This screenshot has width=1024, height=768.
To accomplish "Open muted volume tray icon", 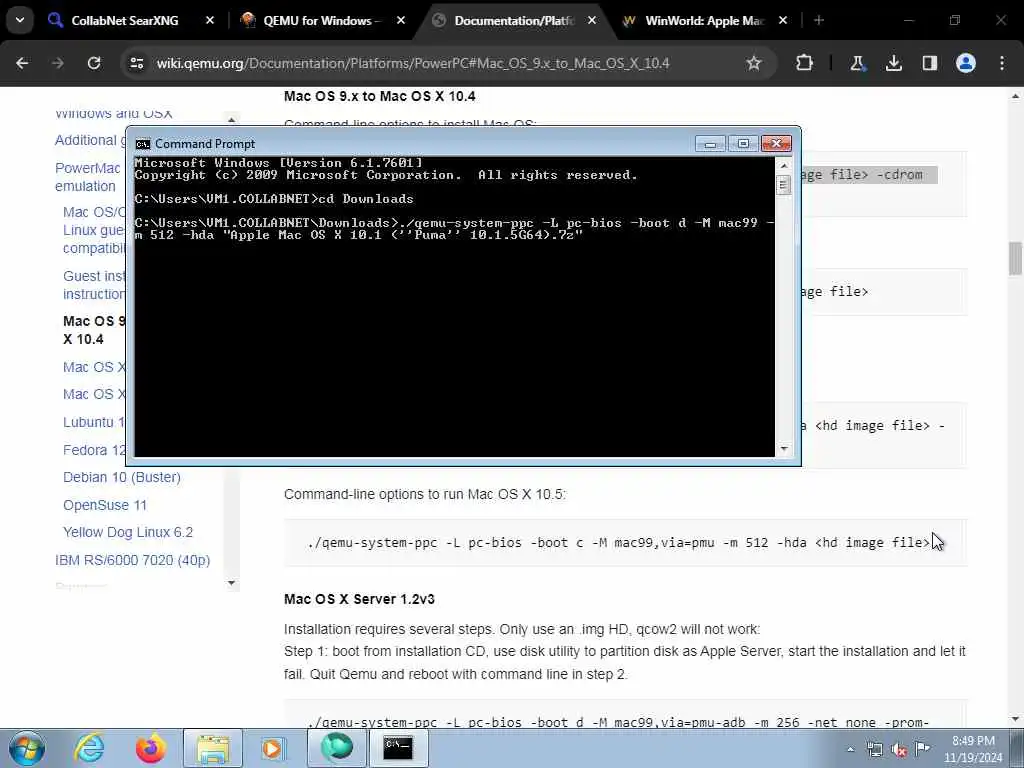I will pos(899,750).
